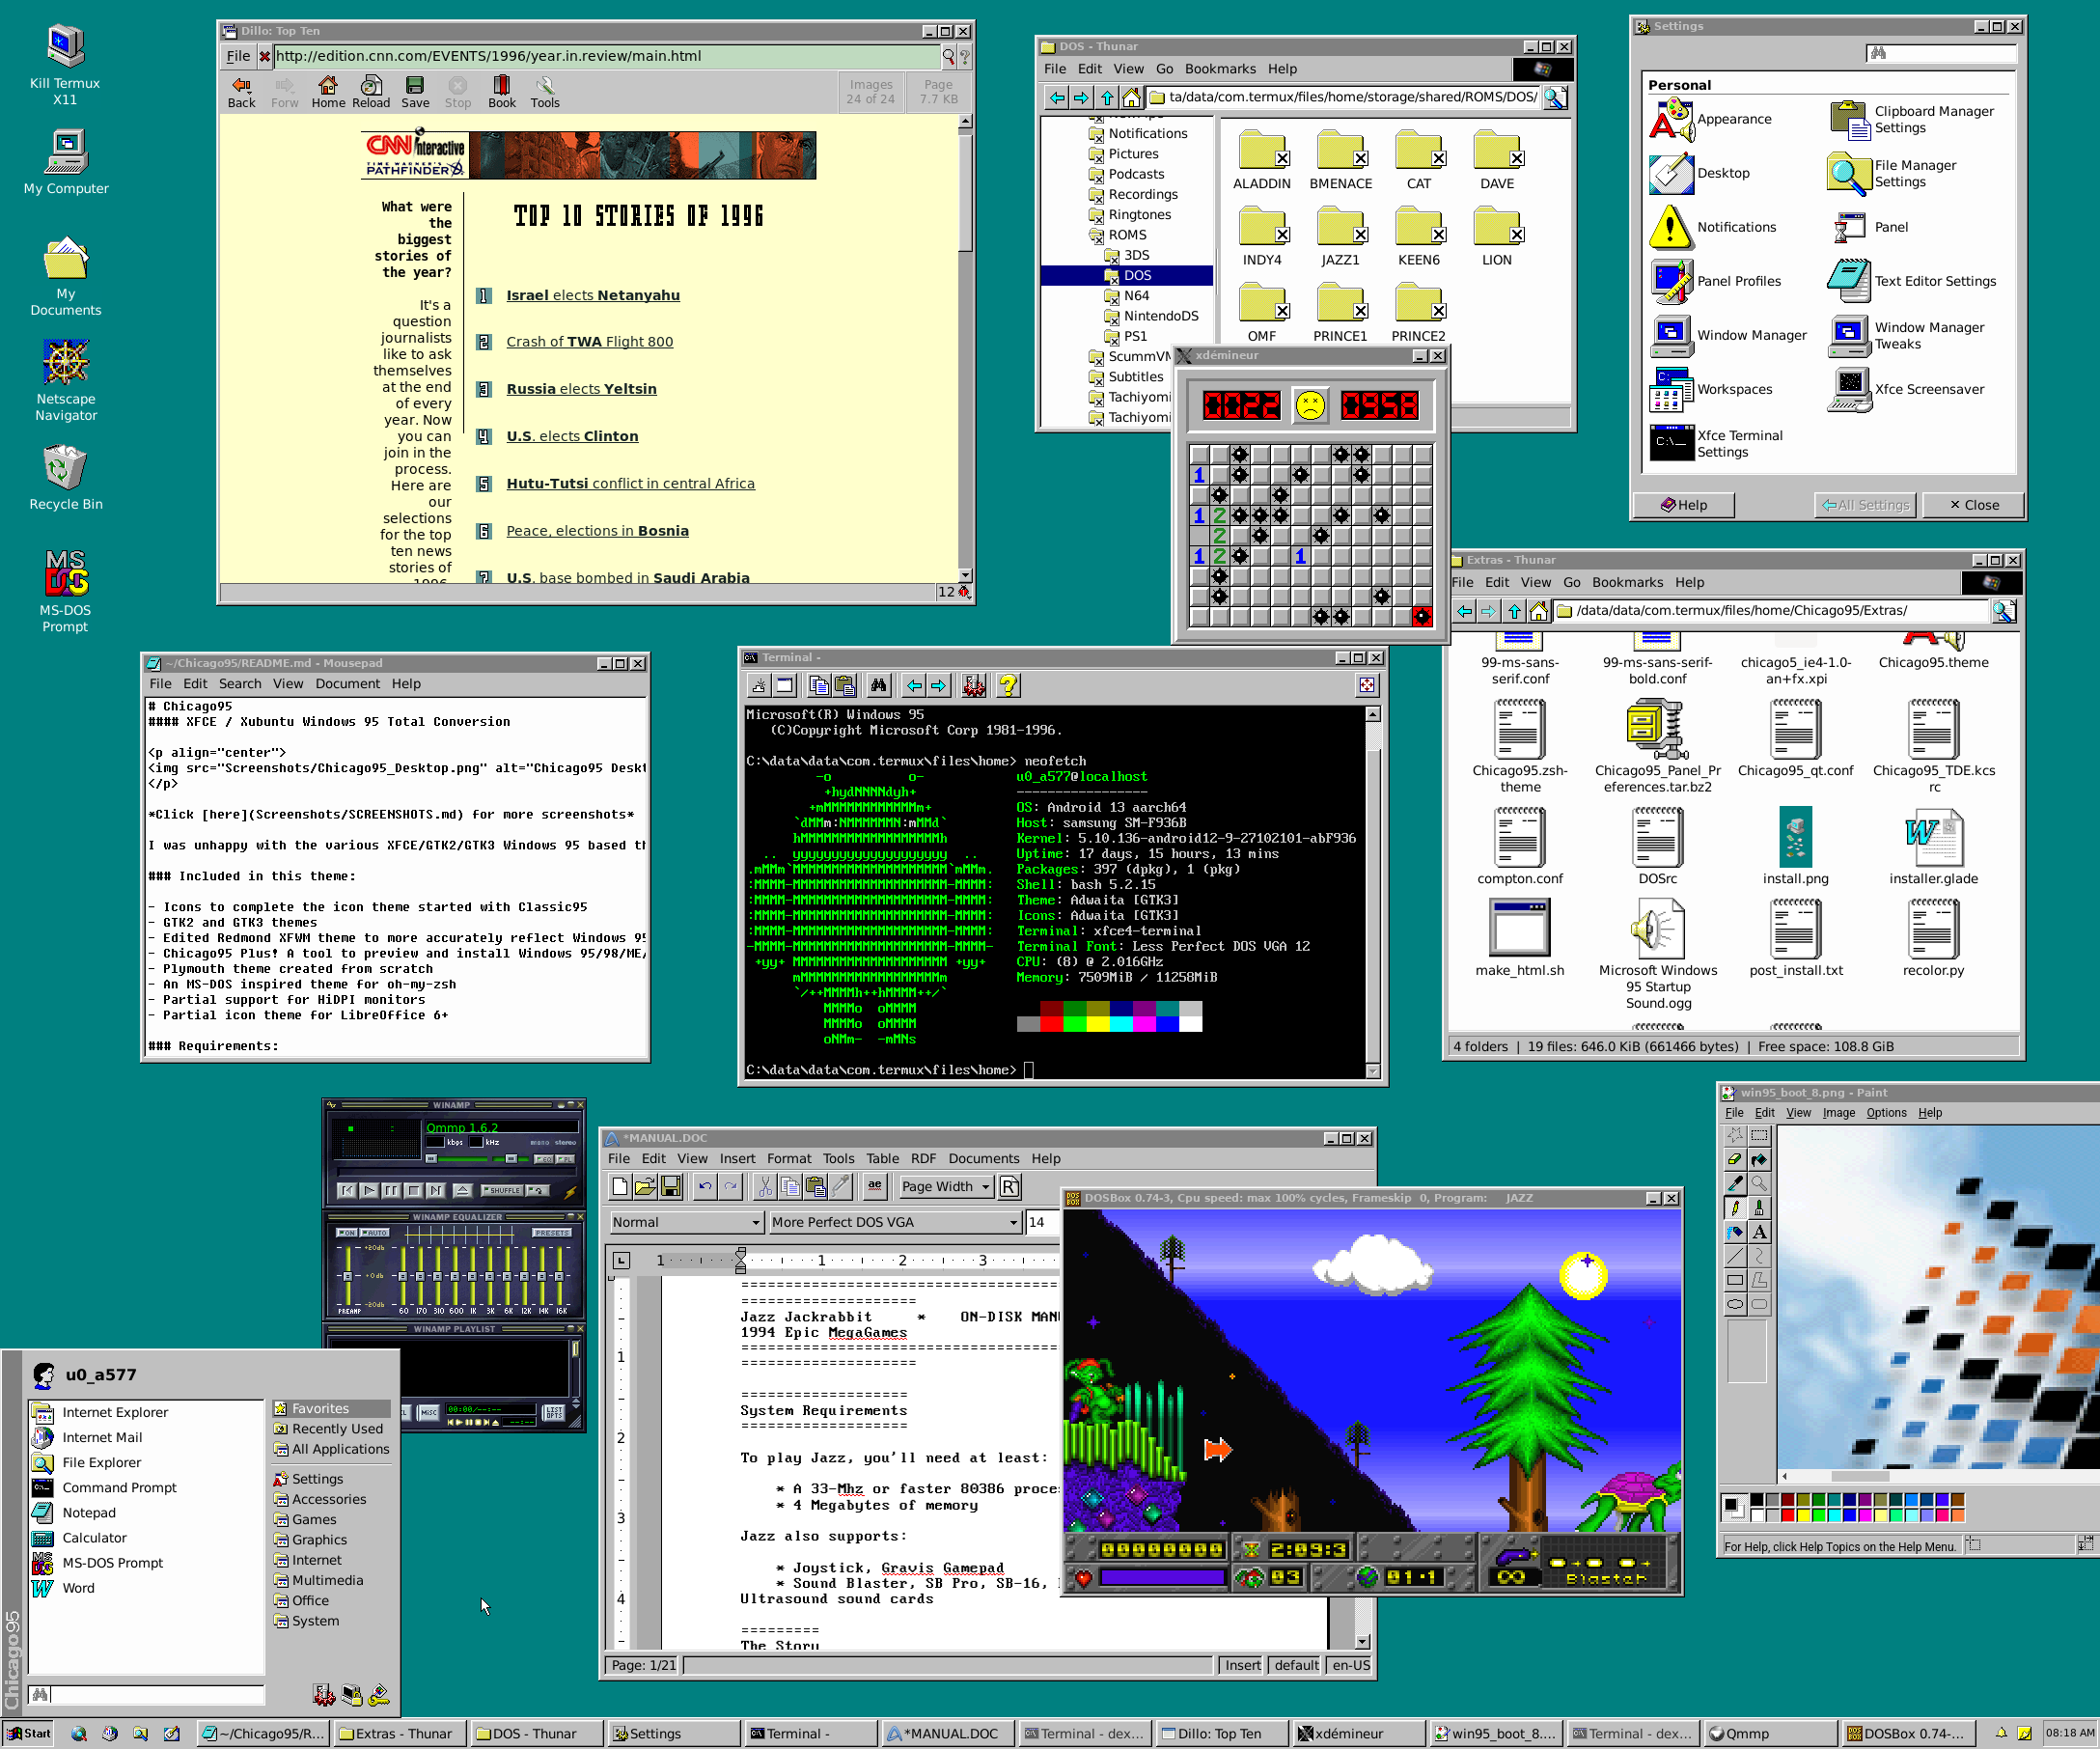
Task: Click the Home icon in DOS Thunar toolbar
Action: click(1131, 97)
